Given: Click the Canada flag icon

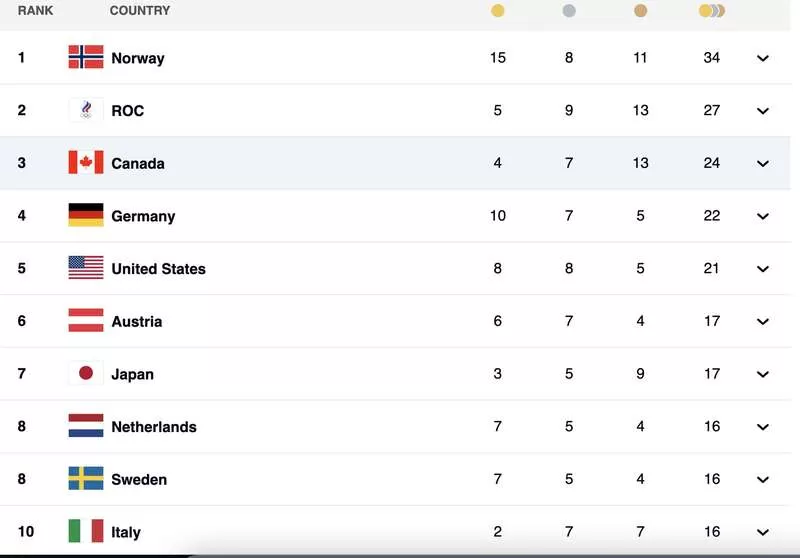Looking at the screenshot, I should (86, 162).
